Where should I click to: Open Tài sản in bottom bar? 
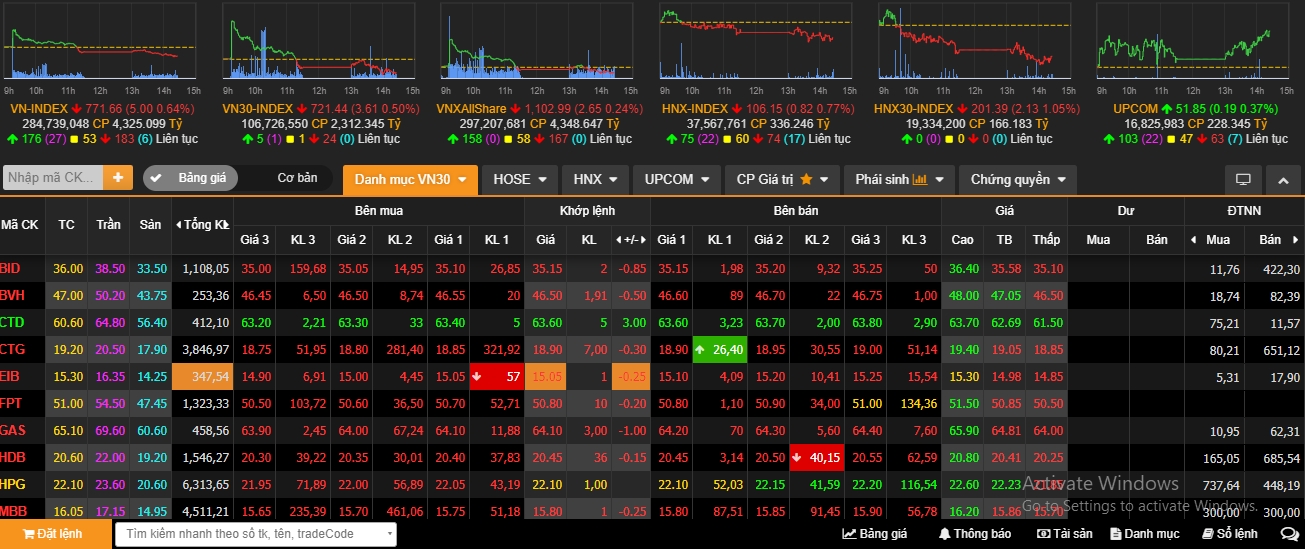[1065, 534]
